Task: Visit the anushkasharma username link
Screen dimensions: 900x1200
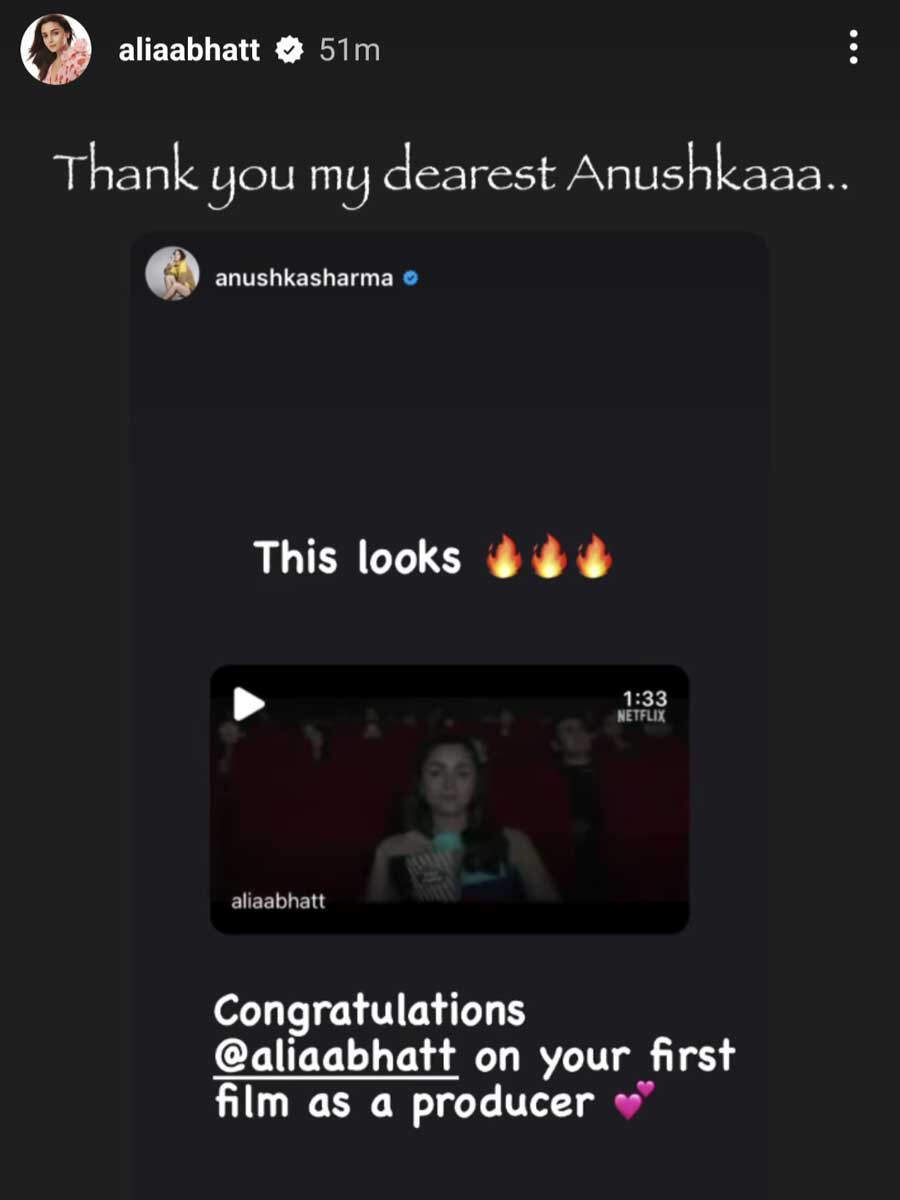Action: tap(305, 279)
